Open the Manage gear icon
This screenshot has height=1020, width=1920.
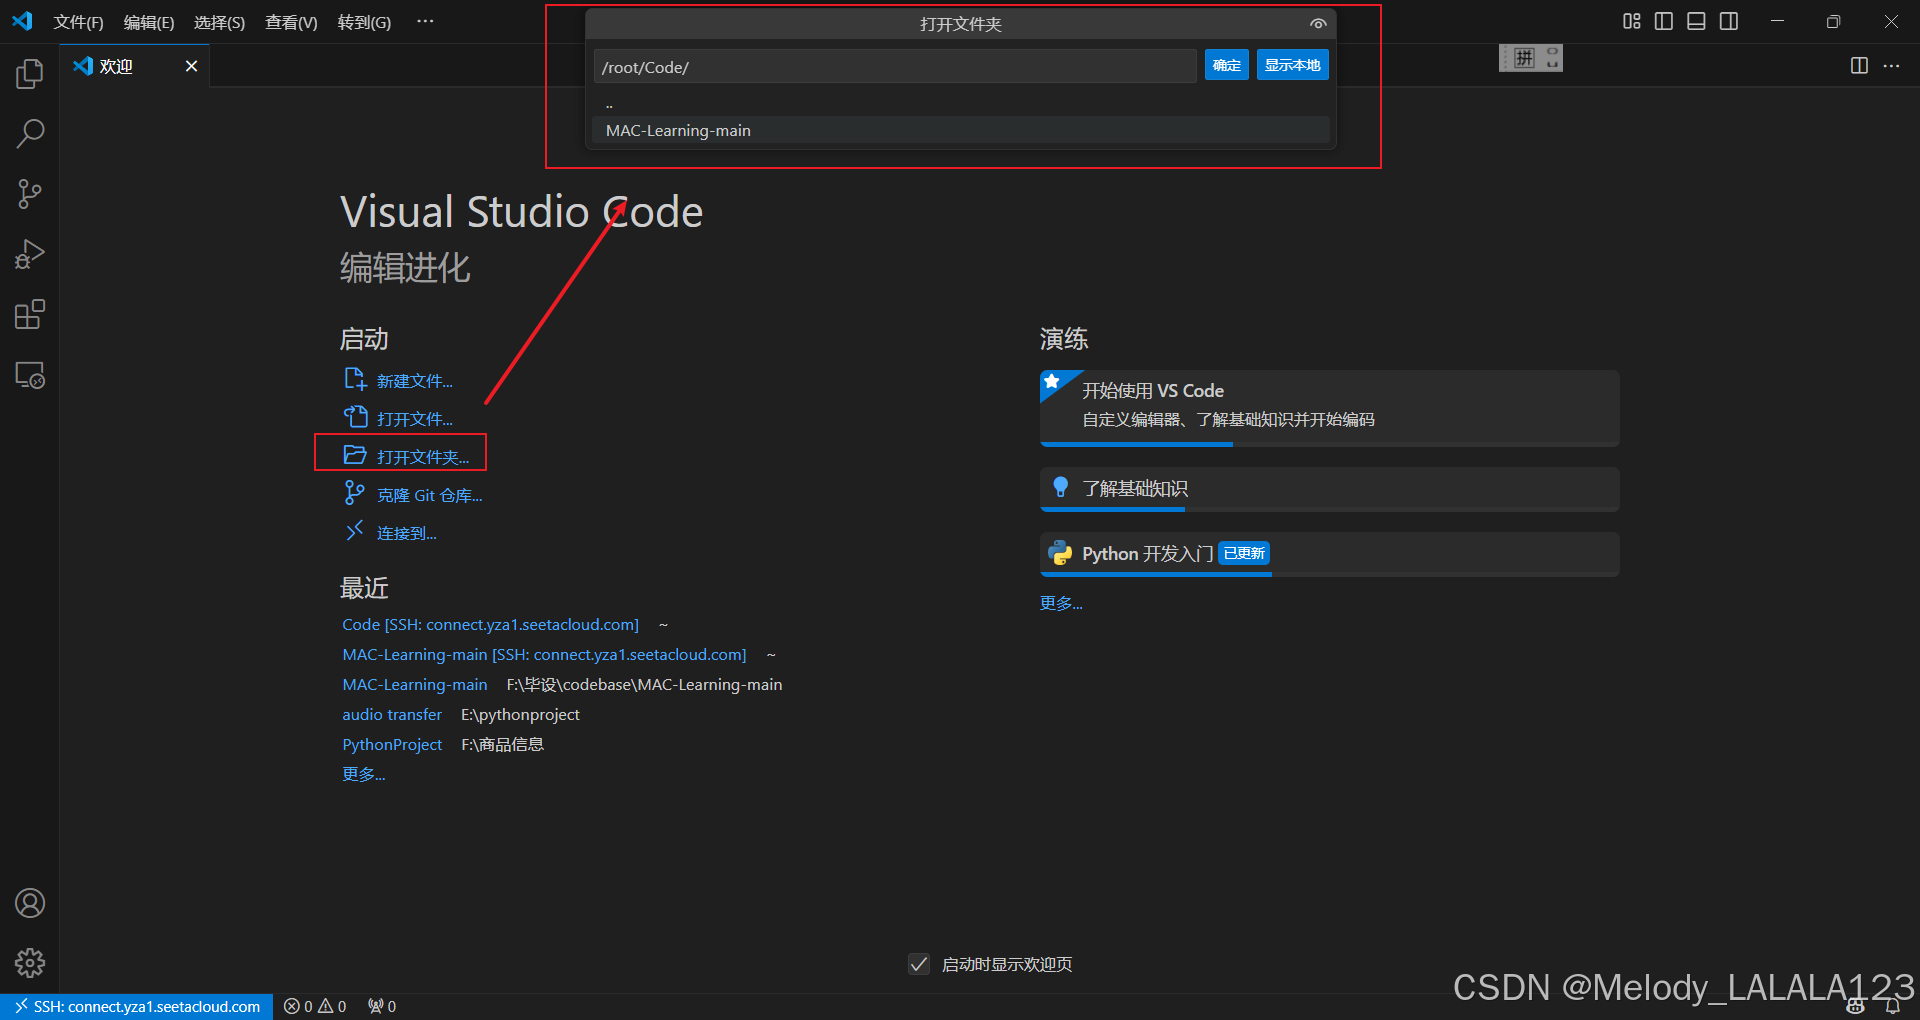click(x=30, y=963)
